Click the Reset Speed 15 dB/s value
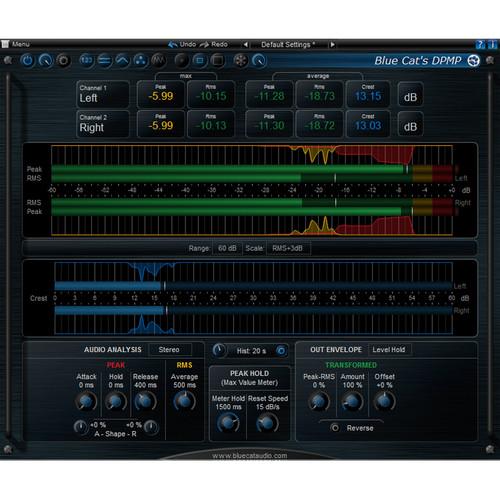Viewport: 500px width, 500px height. (x=267, y=407)
